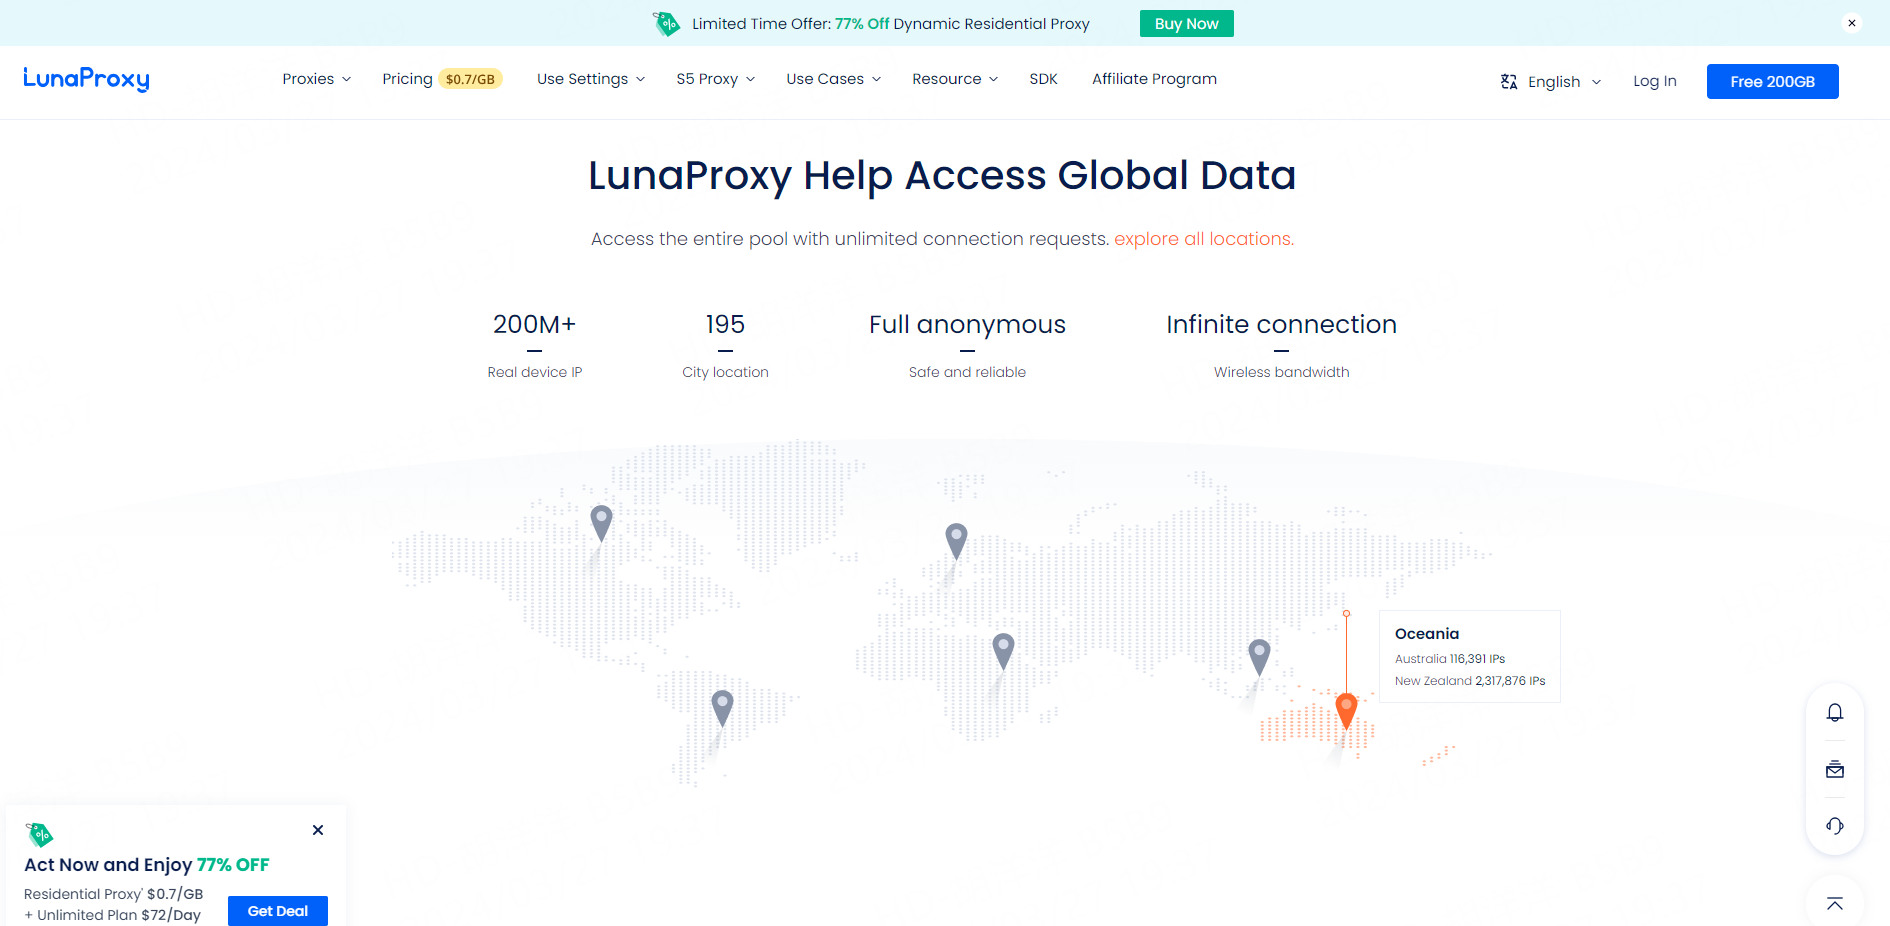Select the North America map pin
Image resolution: width=1890 pixels, height=926 pixels.
(x=601, y=521)
